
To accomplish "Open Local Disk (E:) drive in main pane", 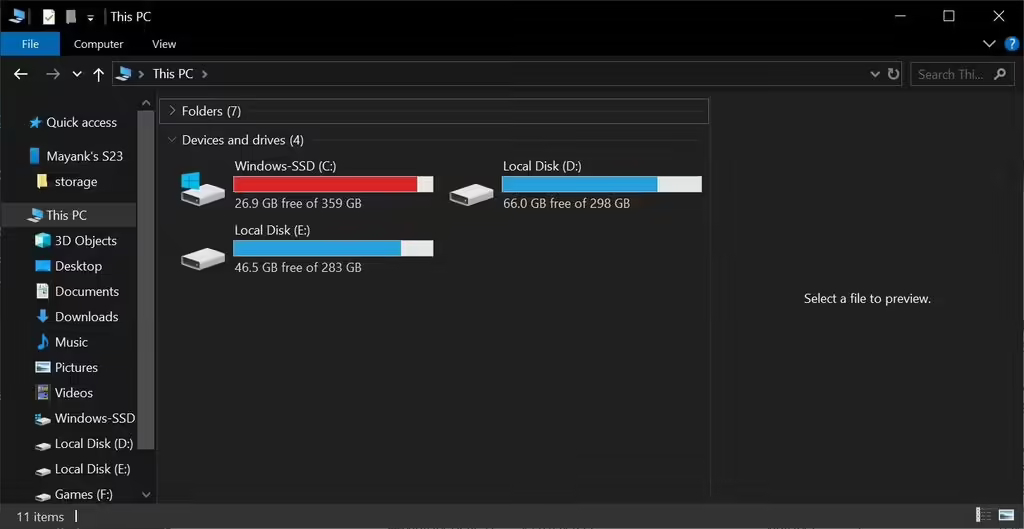I will [x=202, y=257].
